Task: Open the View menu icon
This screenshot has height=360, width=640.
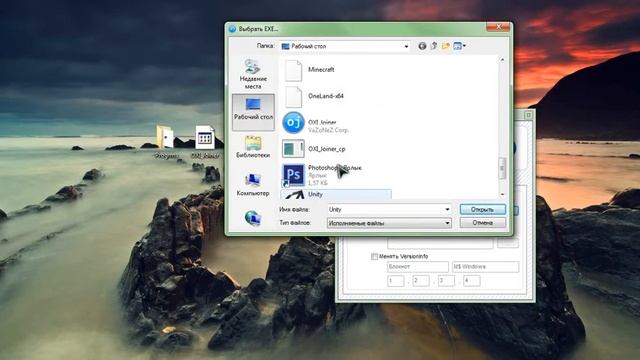Action: coord(459,46)
